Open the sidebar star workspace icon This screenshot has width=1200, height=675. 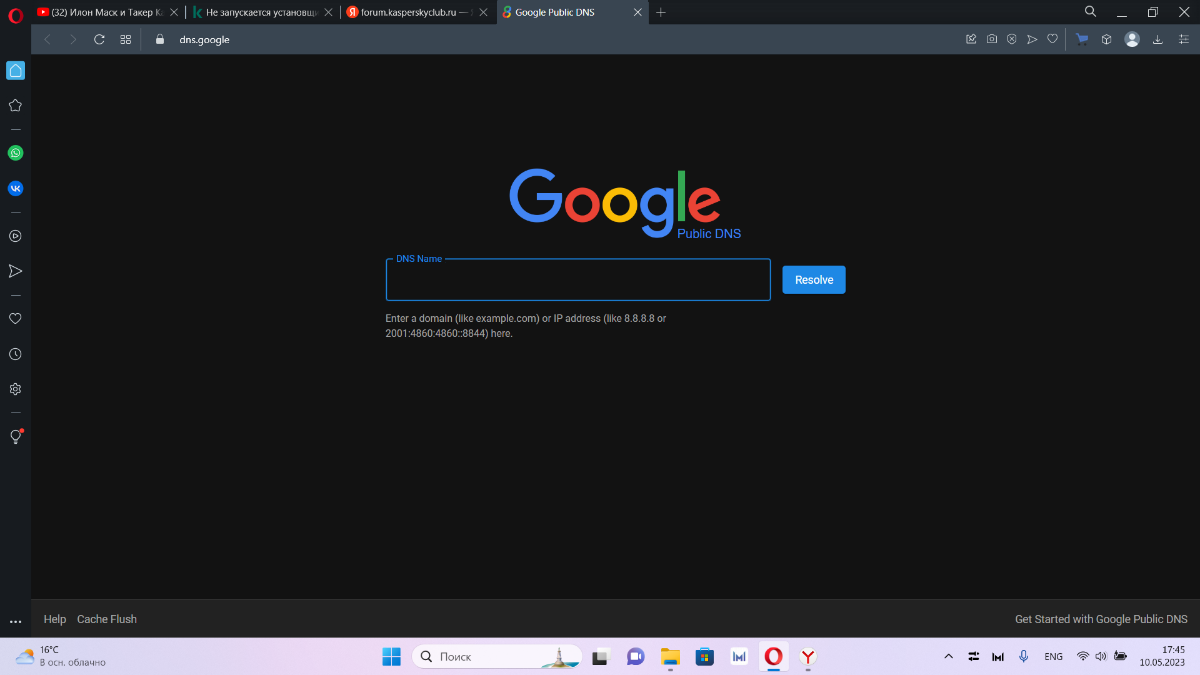(15, 105)
